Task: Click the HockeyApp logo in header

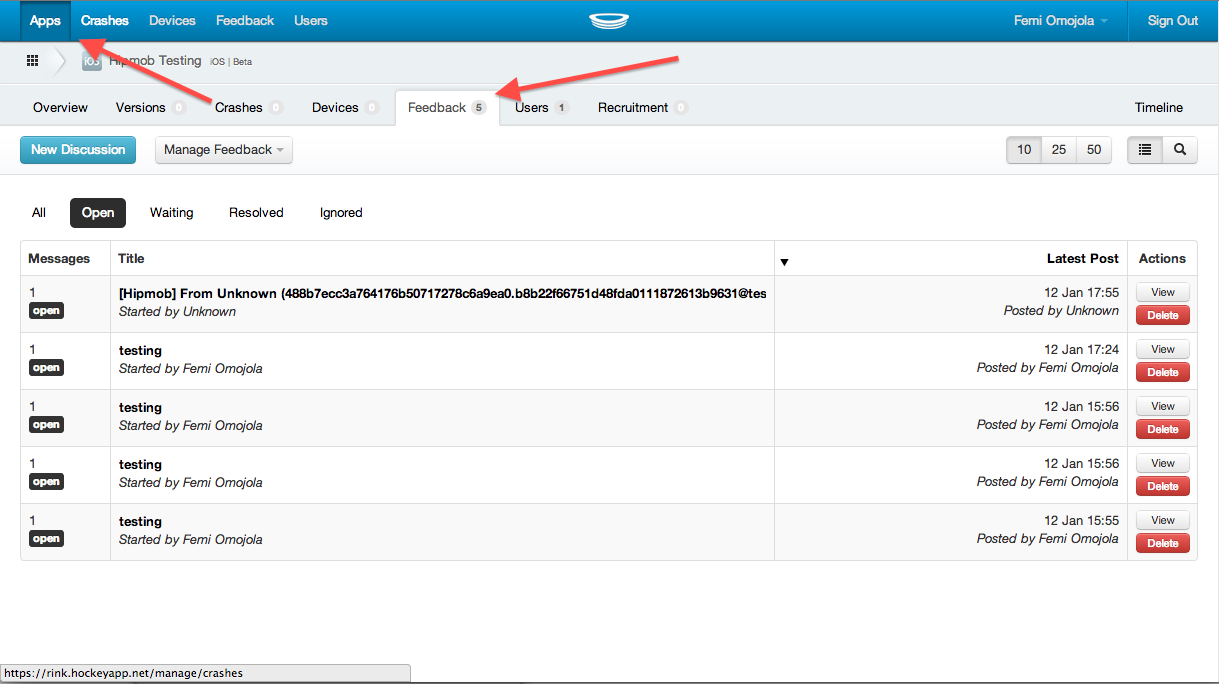Action: point(608,21)
